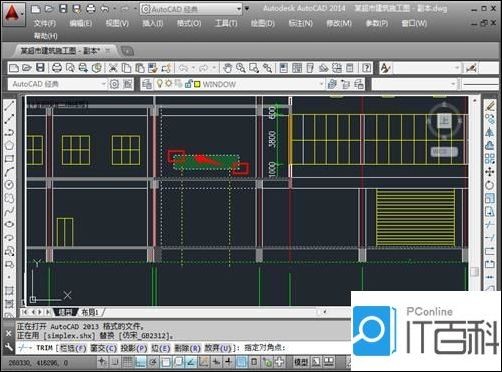Expand the WINDOW layer dropdown

(x=321, y=84)
